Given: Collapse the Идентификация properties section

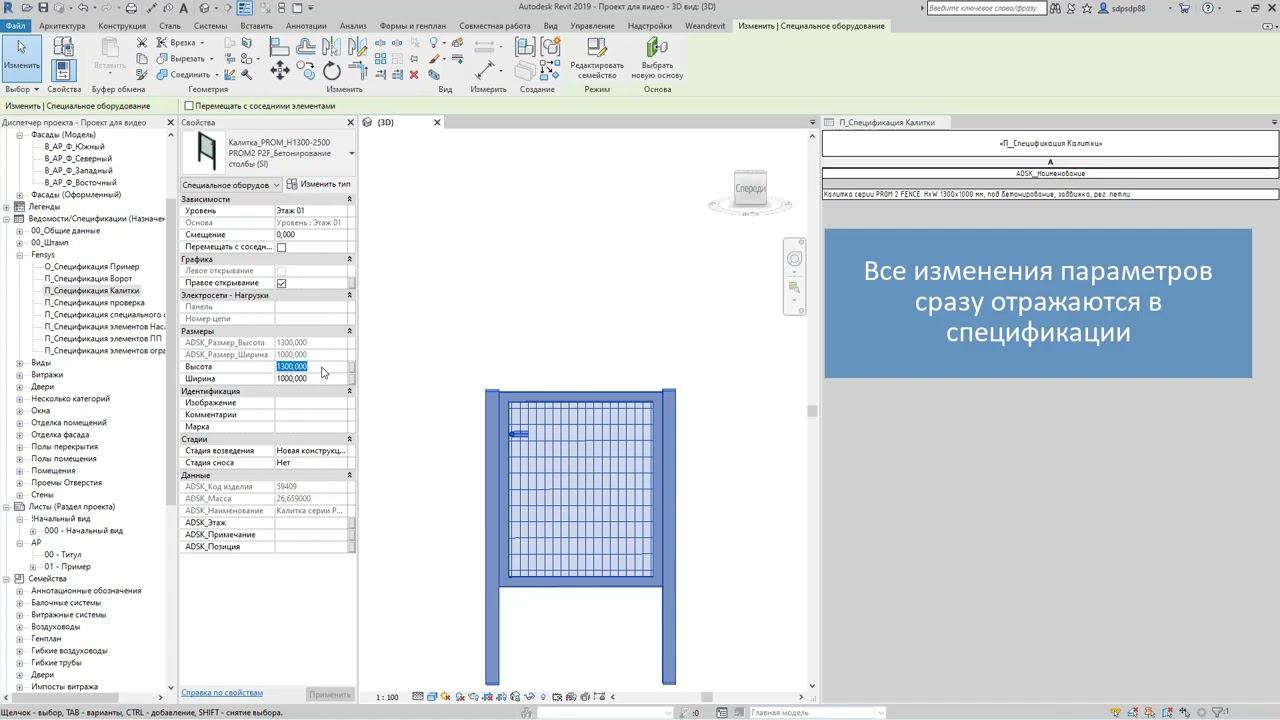Looking at the screenshot, I should [349, 391].
